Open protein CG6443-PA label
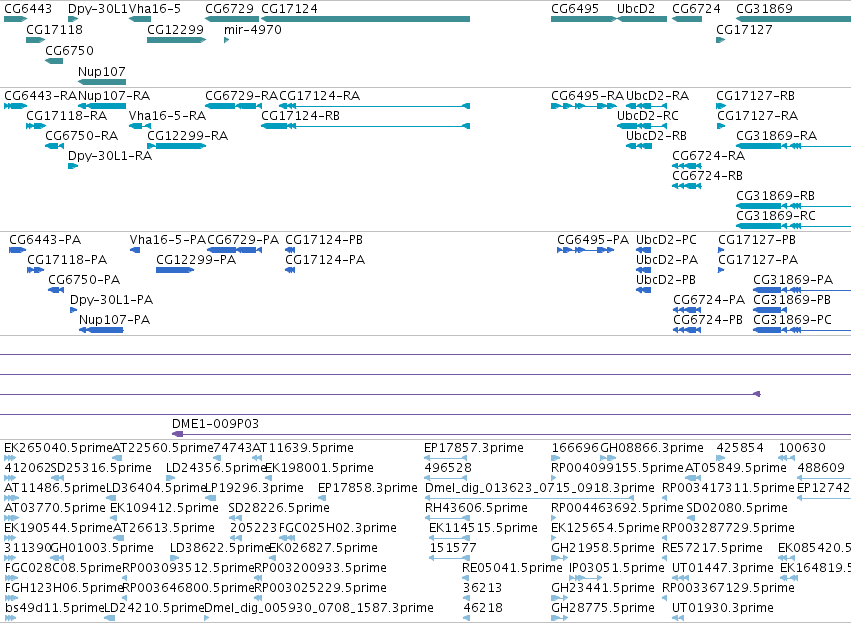This screenshot has height=623, width=851. click(x=45, y=240)
